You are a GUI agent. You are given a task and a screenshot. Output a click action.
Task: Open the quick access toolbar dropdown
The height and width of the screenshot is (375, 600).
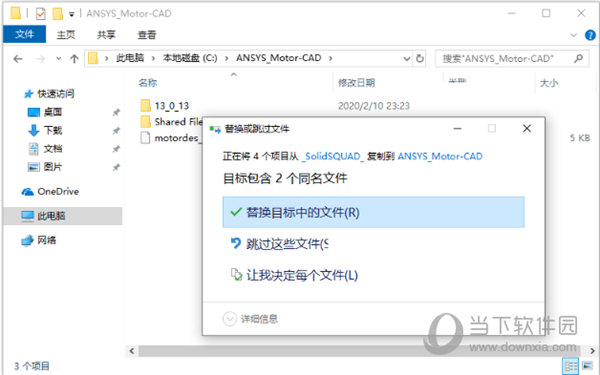72,14
